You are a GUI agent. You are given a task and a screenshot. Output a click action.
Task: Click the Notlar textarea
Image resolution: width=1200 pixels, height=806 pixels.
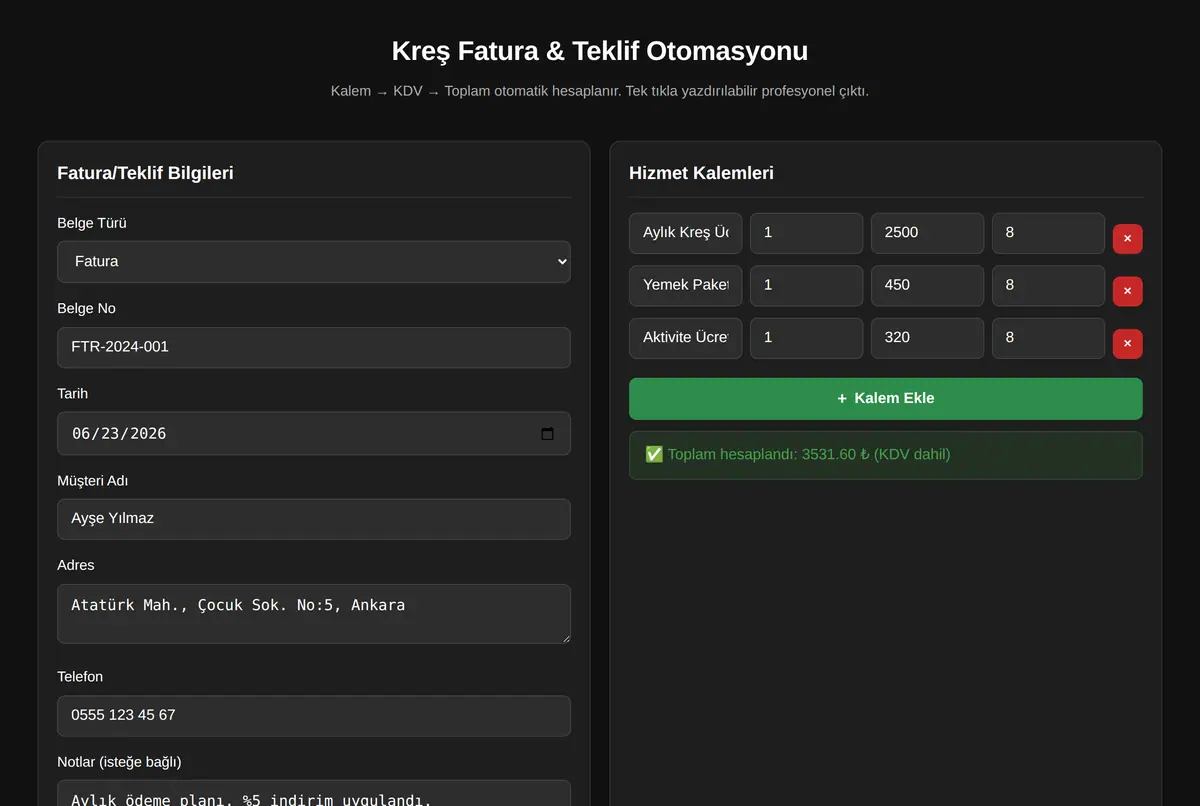coord(314,793)
